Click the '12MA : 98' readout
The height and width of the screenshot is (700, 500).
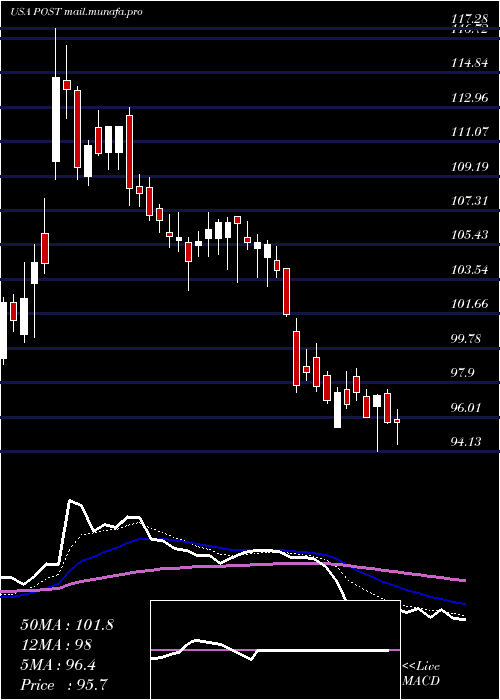click(56, 645)
